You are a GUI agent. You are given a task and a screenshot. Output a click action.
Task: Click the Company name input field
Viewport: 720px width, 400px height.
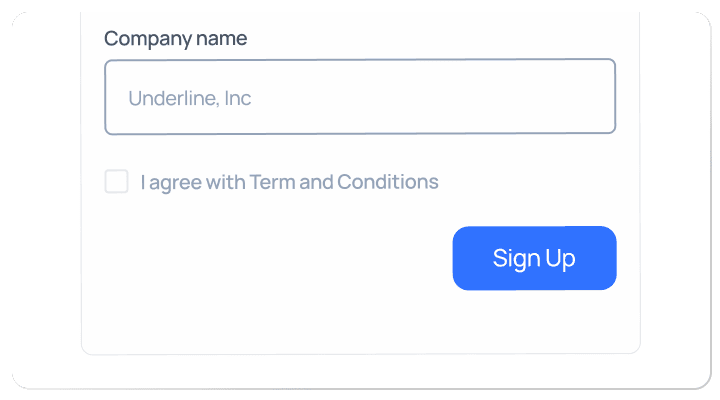[x=360, y=97]
